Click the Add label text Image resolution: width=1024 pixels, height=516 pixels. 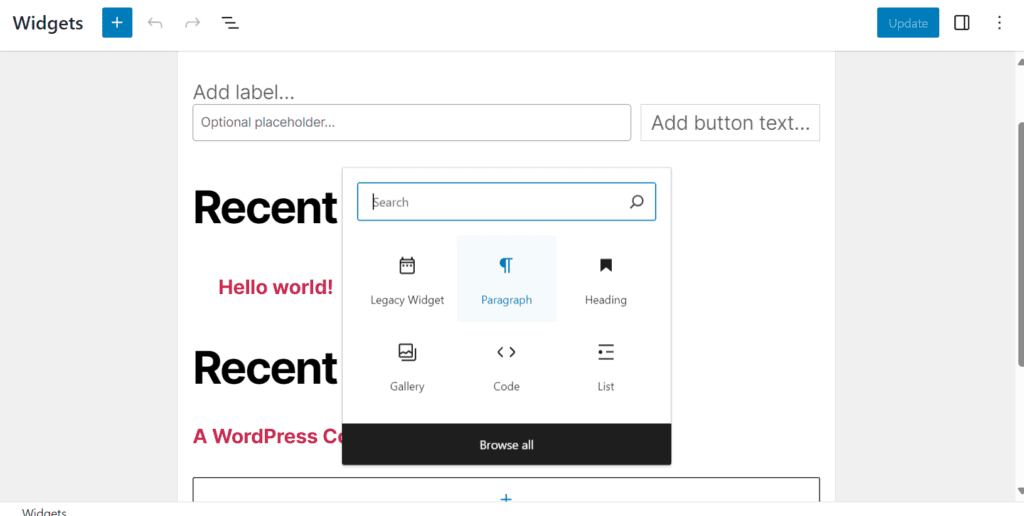coord(244,92)
